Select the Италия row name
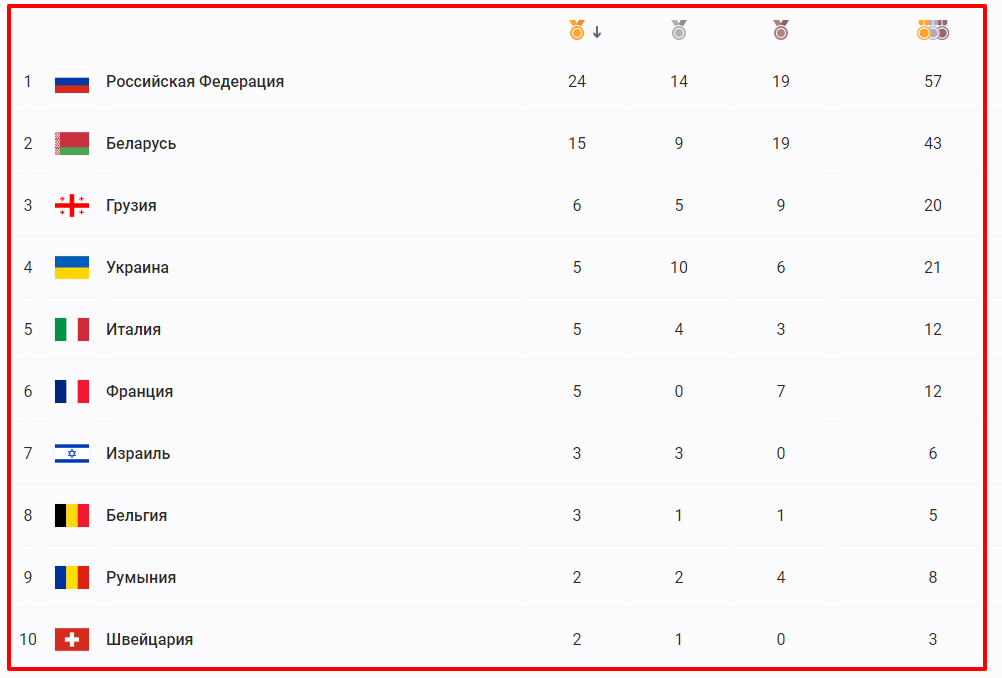 click(133, 330)
